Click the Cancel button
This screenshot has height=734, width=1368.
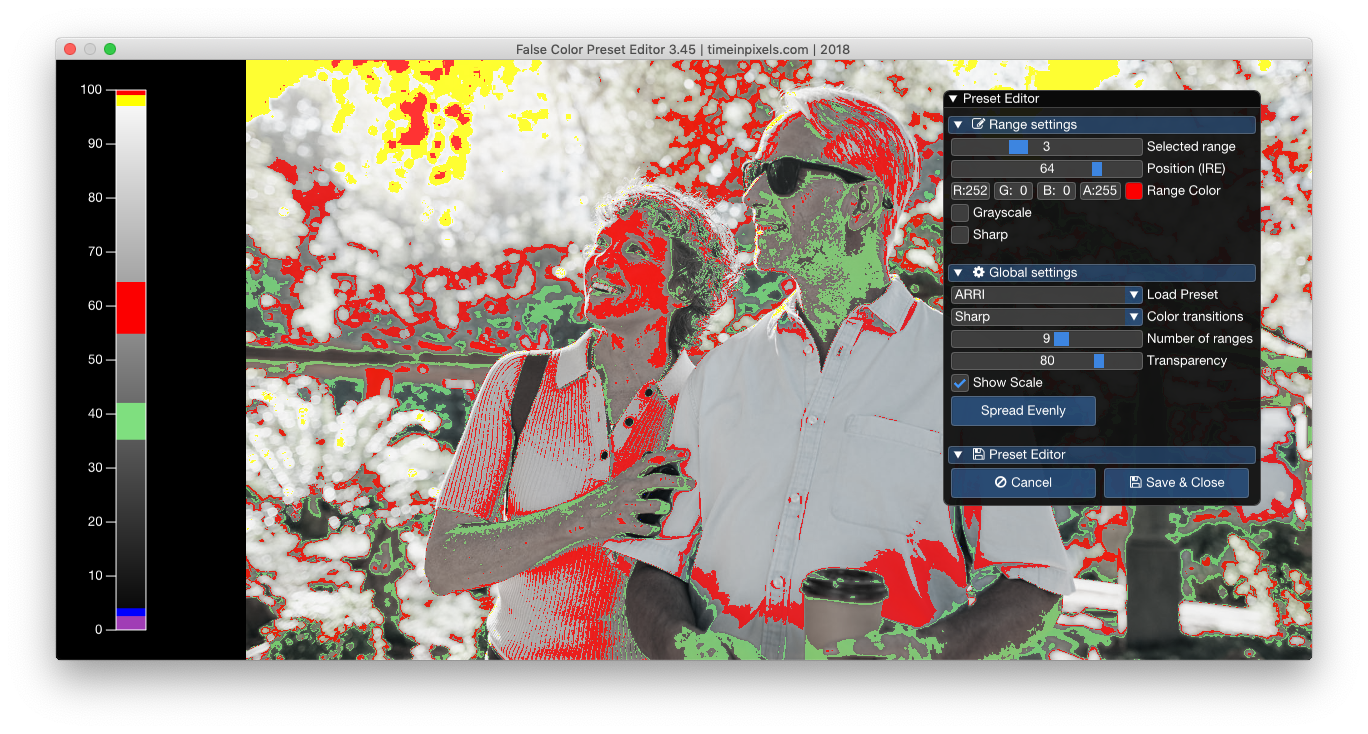click(1023, 483)
